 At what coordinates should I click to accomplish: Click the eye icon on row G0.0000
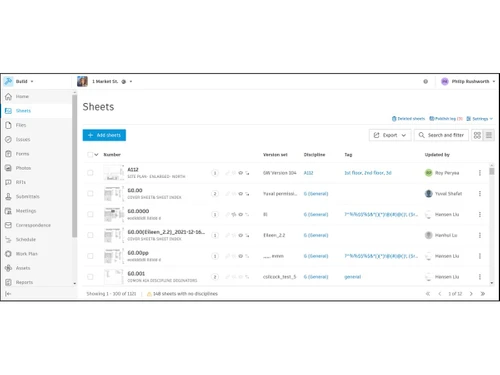point(240,215)
